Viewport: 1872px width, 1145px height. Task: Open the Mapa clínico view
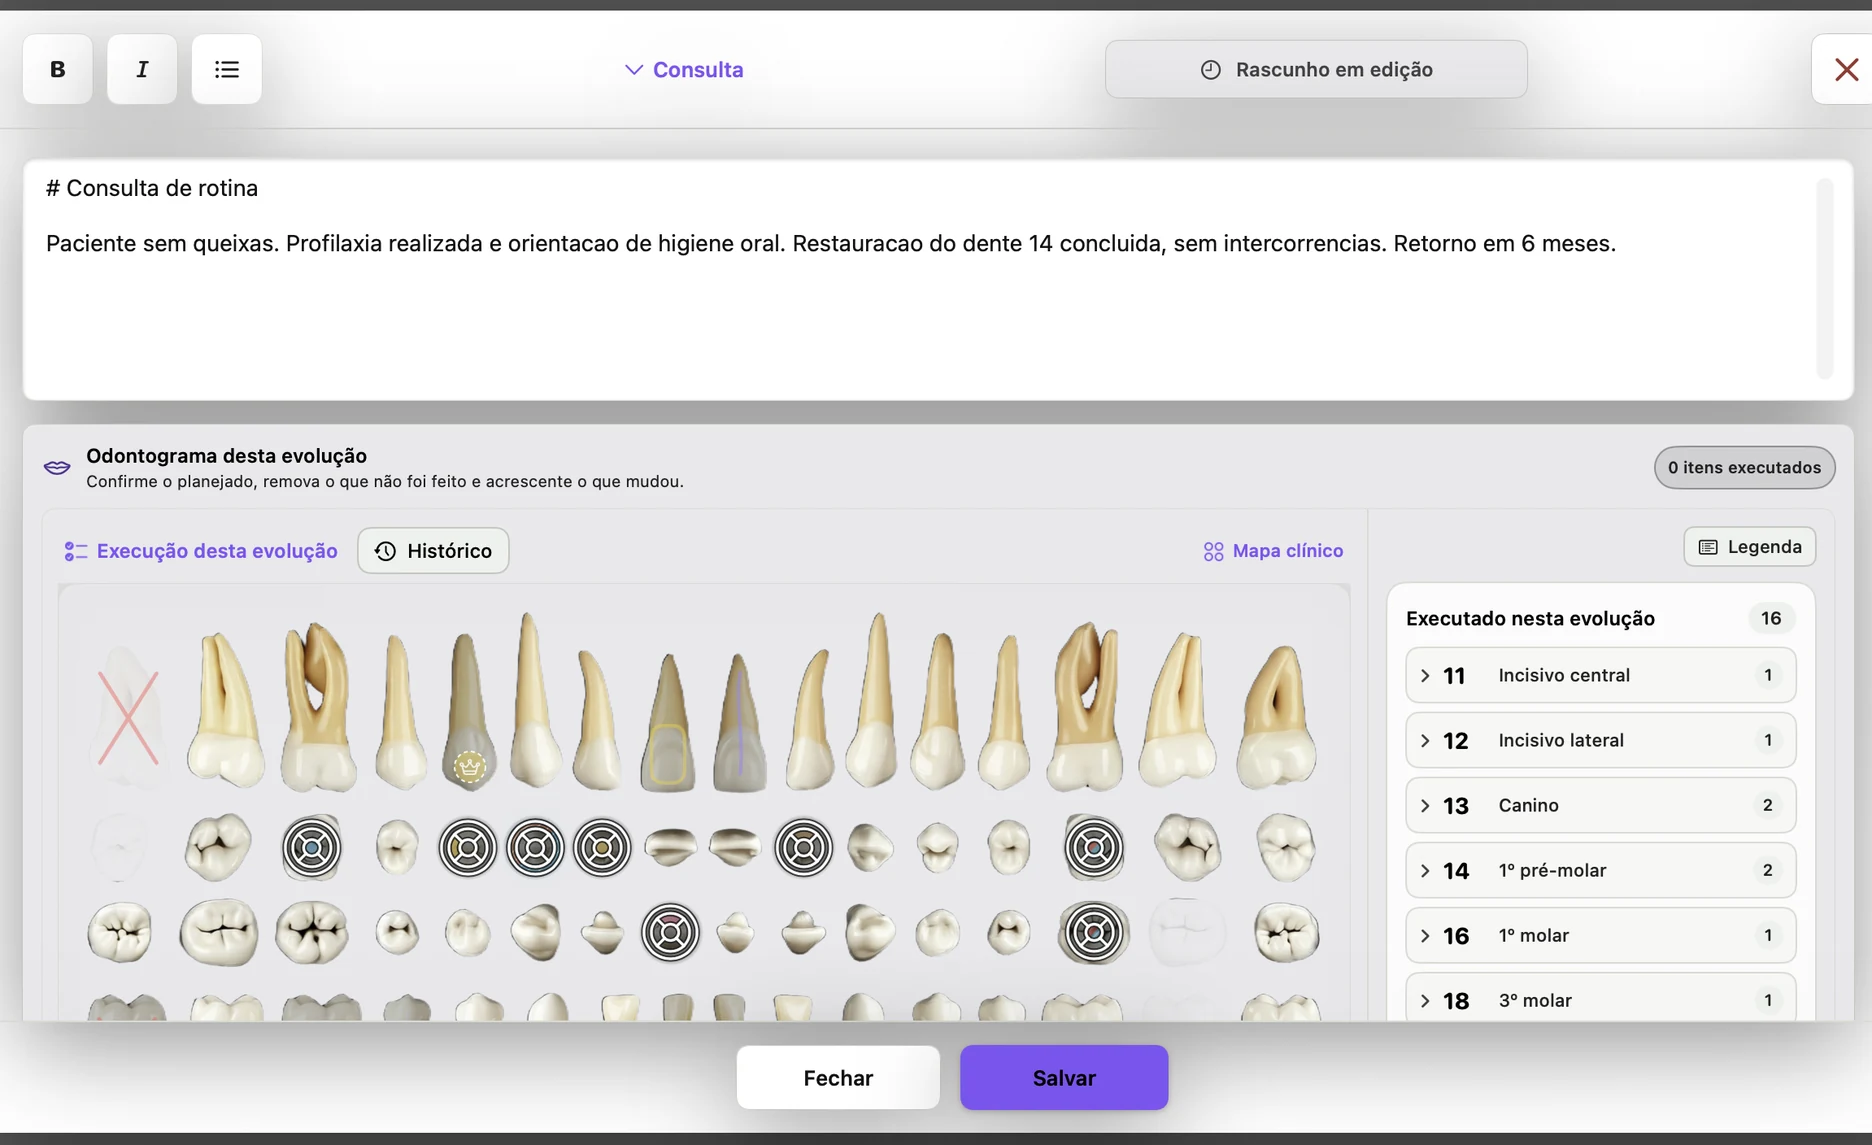(1273, 551)
